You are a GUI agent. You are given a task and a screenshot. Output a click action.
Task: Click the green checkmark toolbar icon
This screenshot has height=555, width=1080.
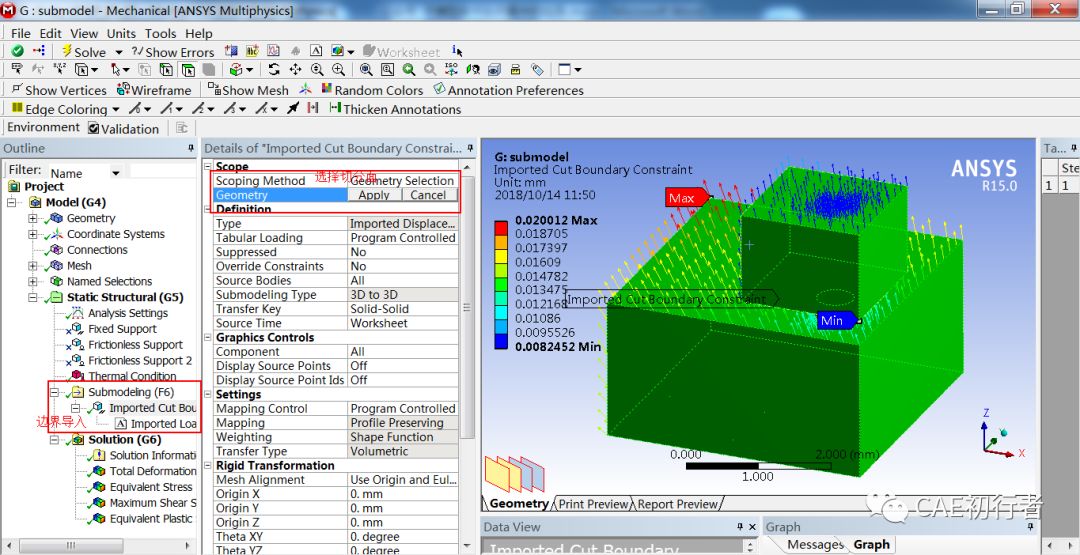(x=18, y=52)
